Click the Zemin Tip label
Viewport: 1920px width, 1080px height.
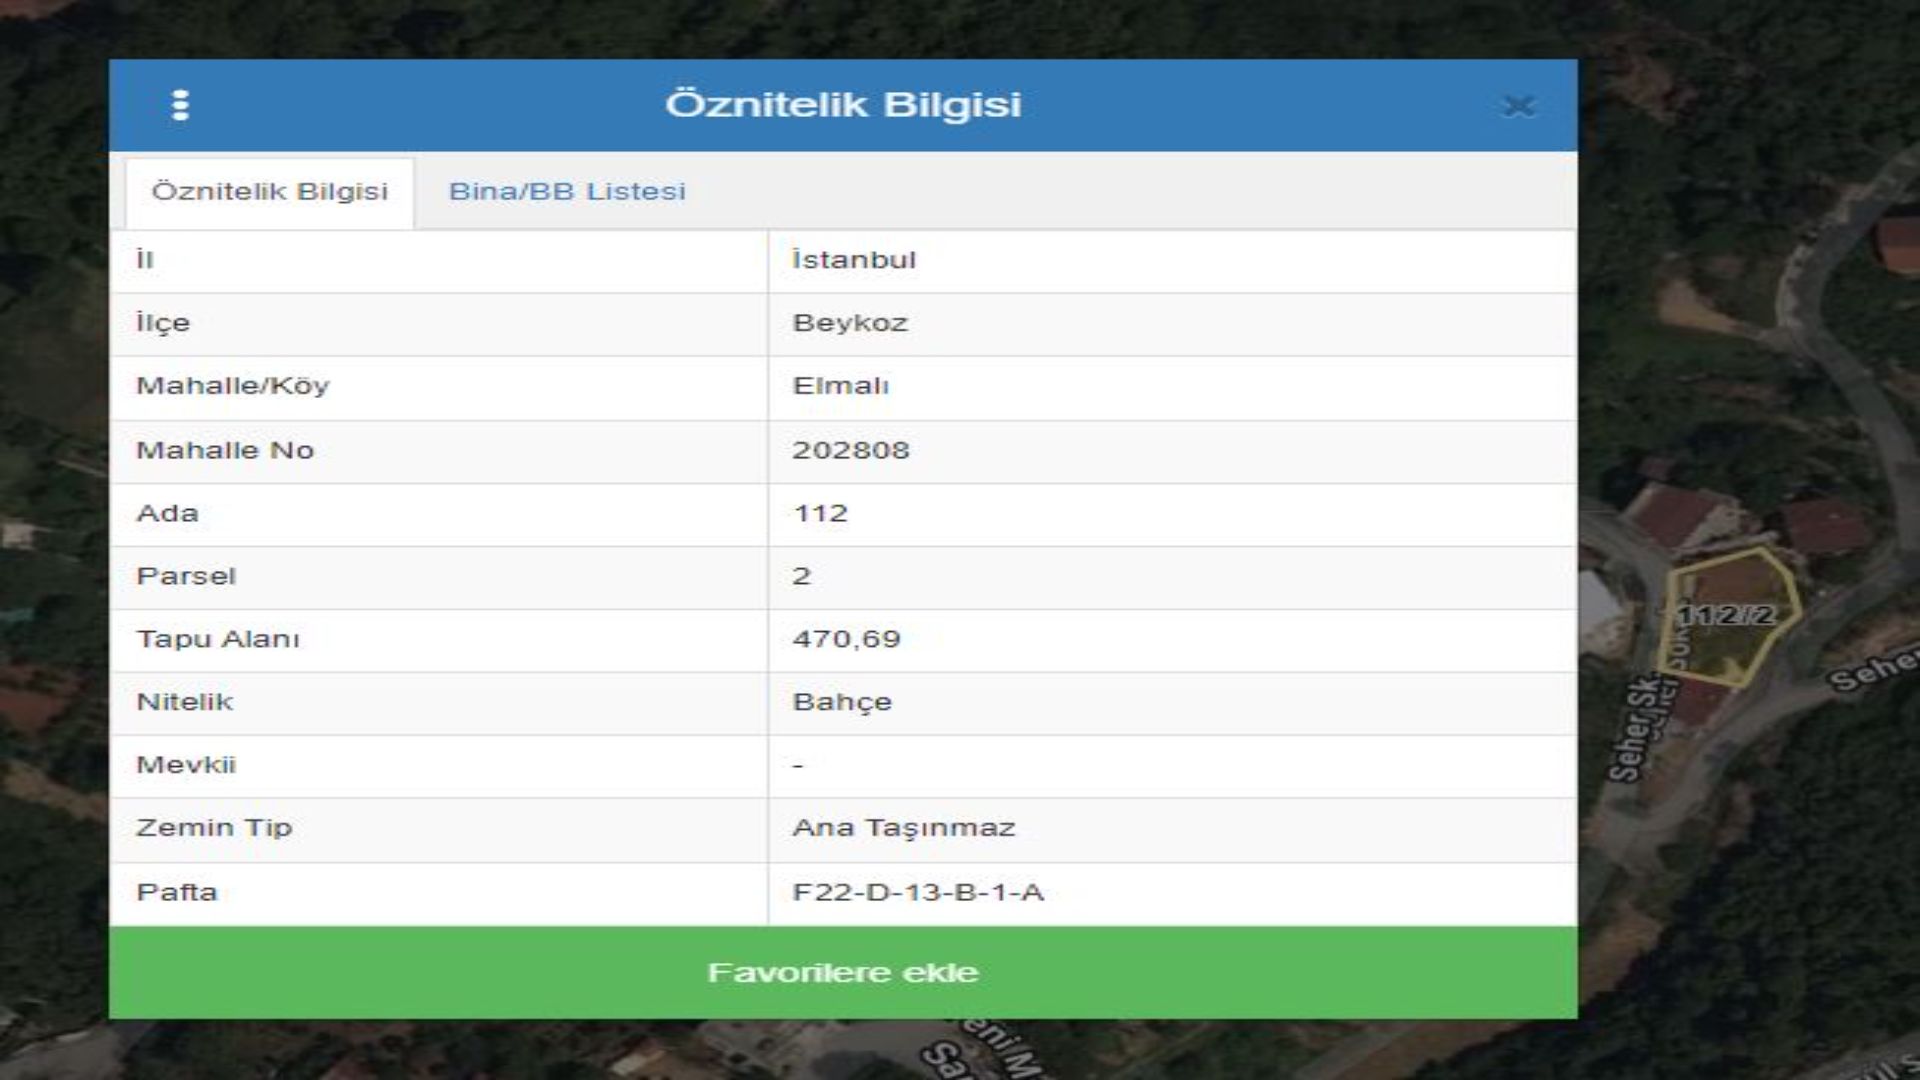point(214,828)
